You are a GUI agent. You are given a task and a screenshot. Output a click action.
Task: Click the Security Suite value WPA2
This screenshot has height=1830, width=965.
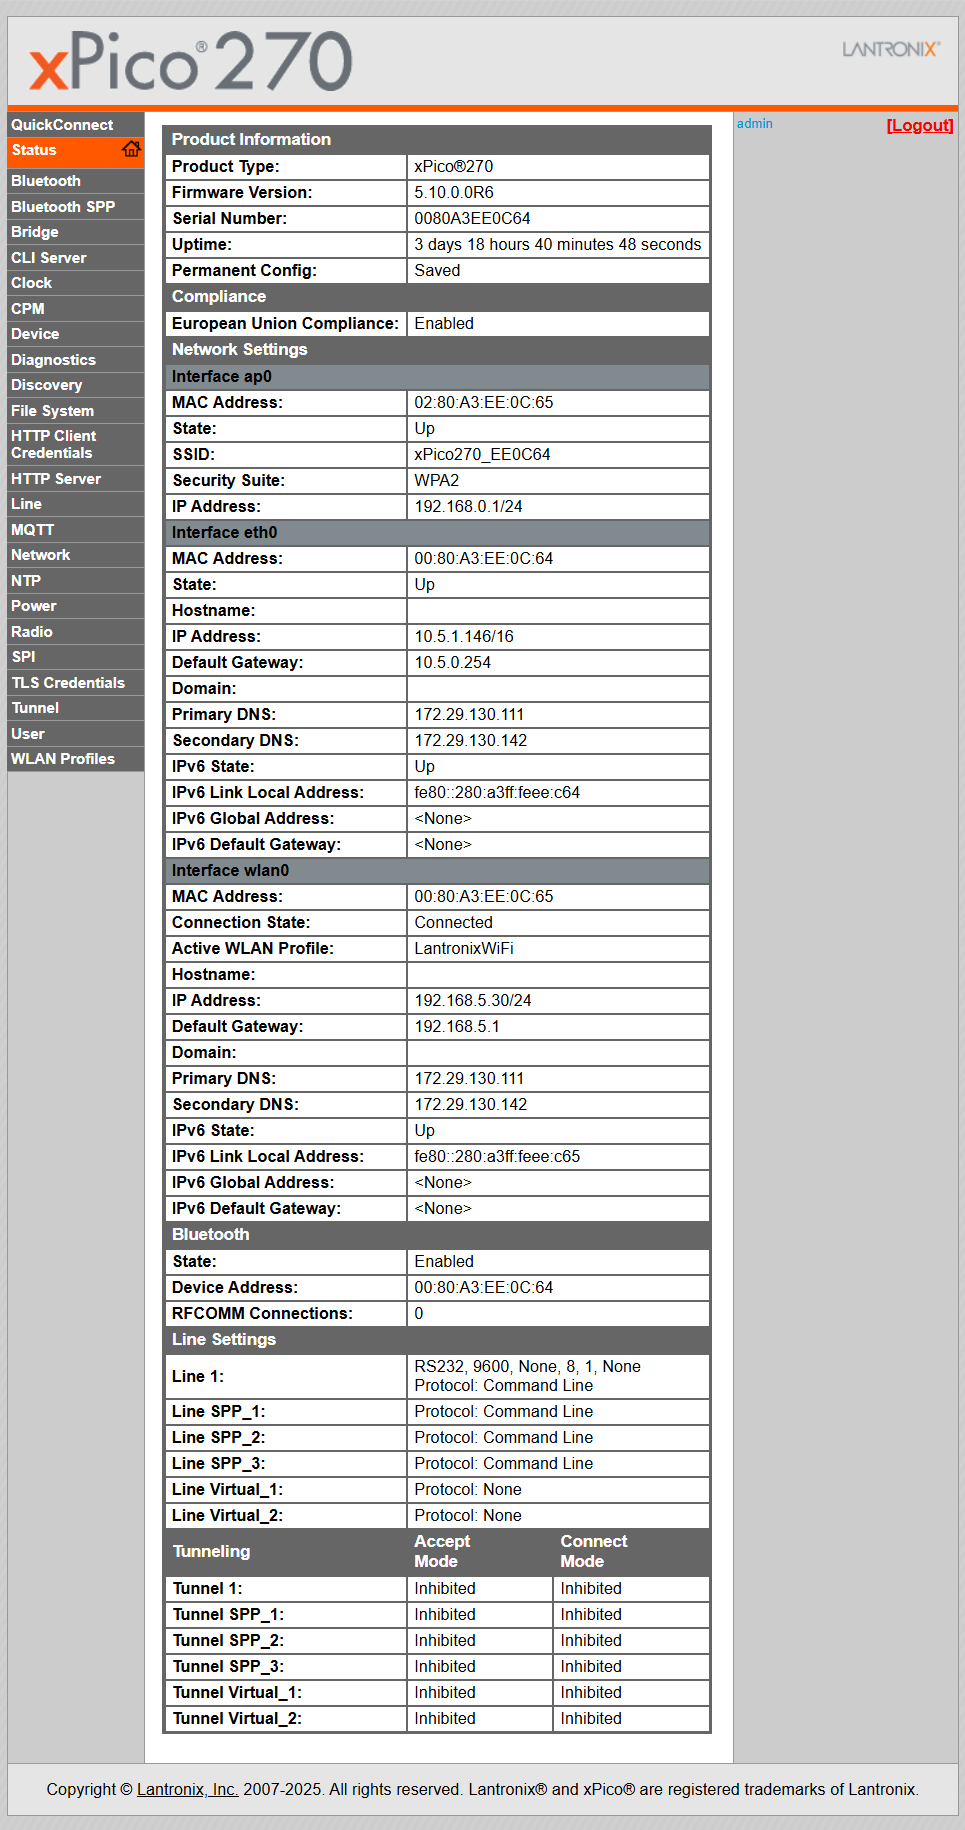coord(437,481)
